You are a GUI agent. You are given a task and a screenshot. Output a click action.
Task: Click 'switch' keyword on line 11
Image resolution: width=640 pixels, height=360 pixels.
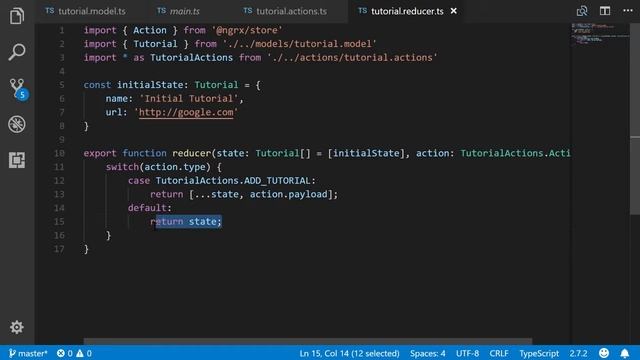point(122,167)
